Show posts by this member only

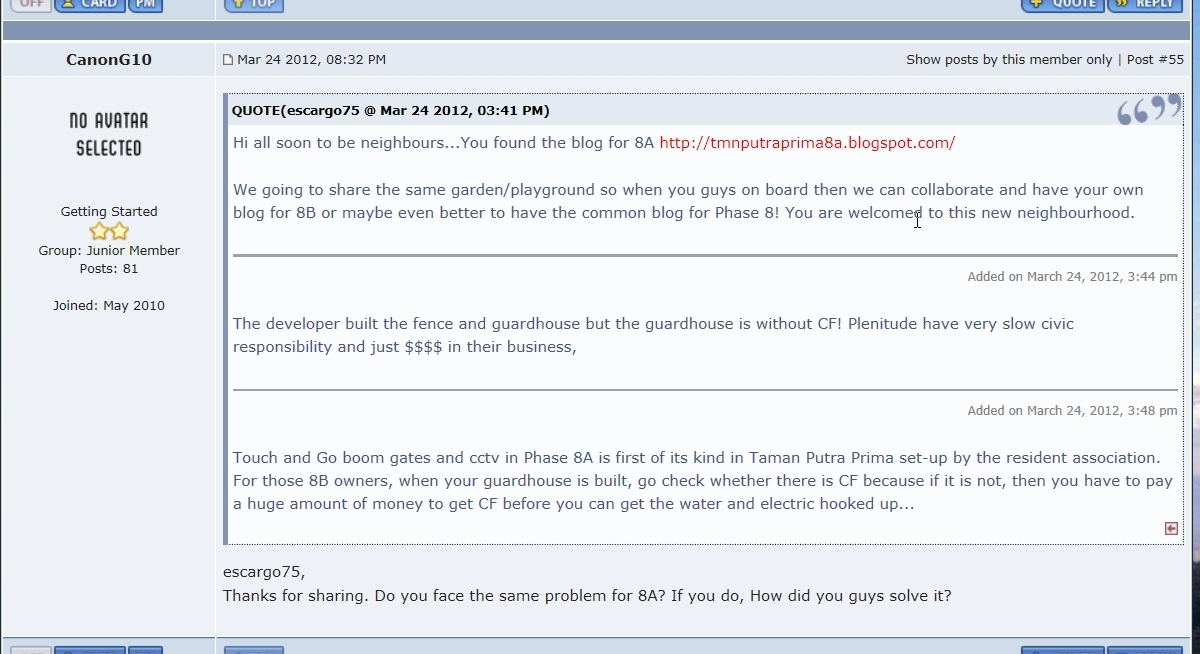(x=1009, y=60)
